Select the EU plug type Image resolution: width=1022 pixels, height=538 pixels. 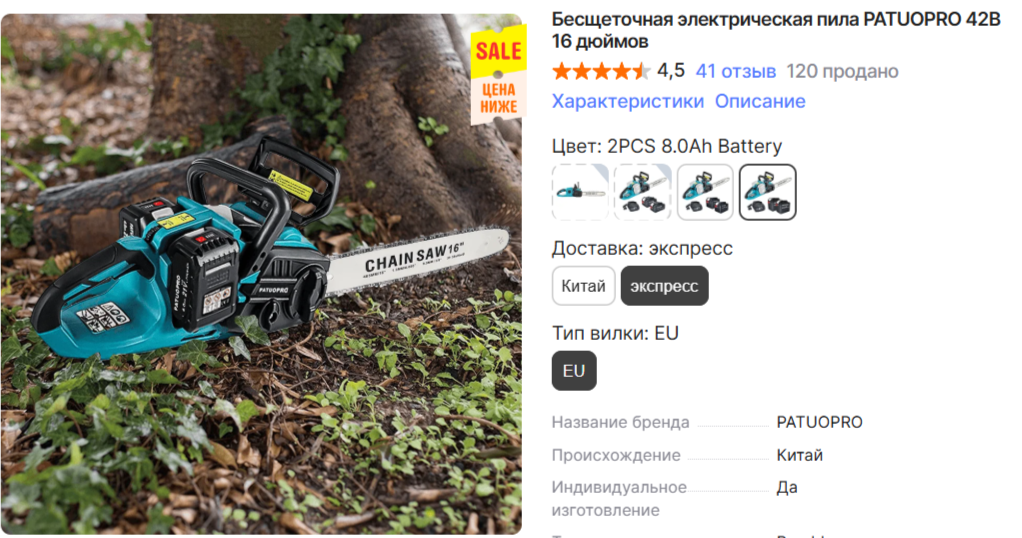click(574, 370)
